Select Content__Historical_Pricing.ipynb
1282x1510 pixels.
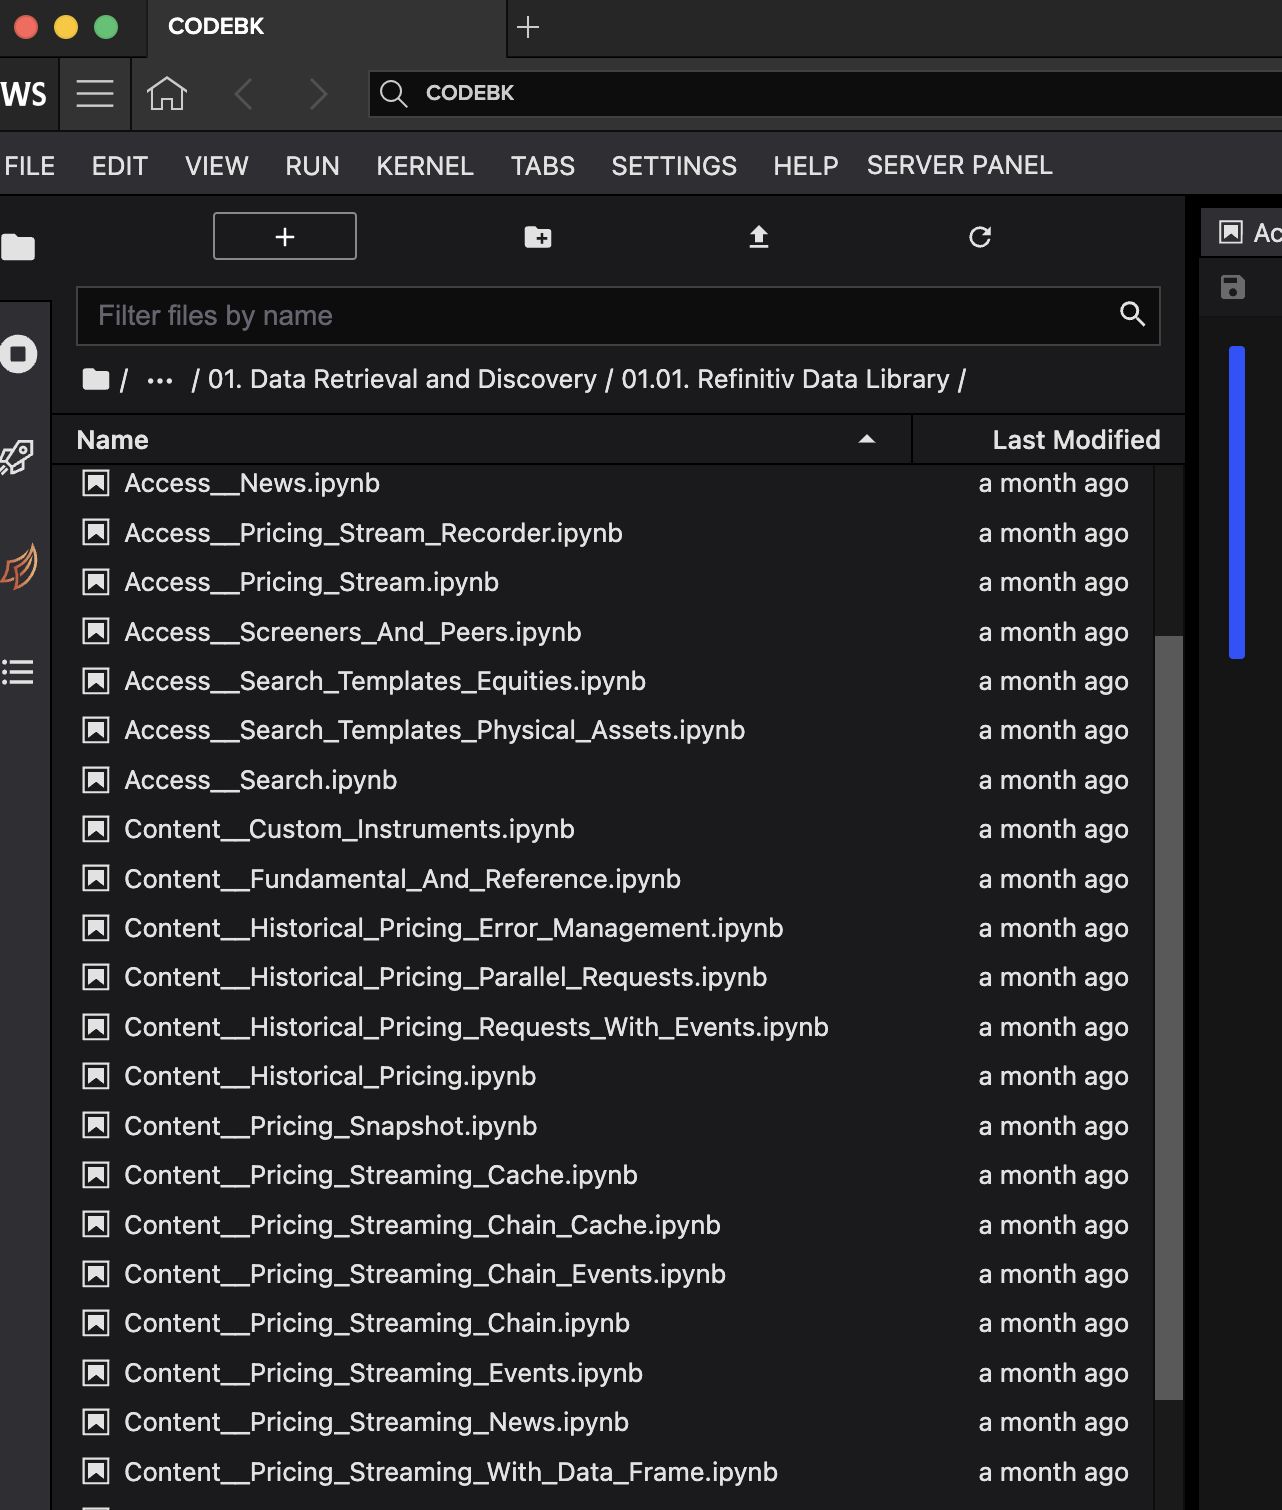pyautogui.click(x=617, y=1076)
